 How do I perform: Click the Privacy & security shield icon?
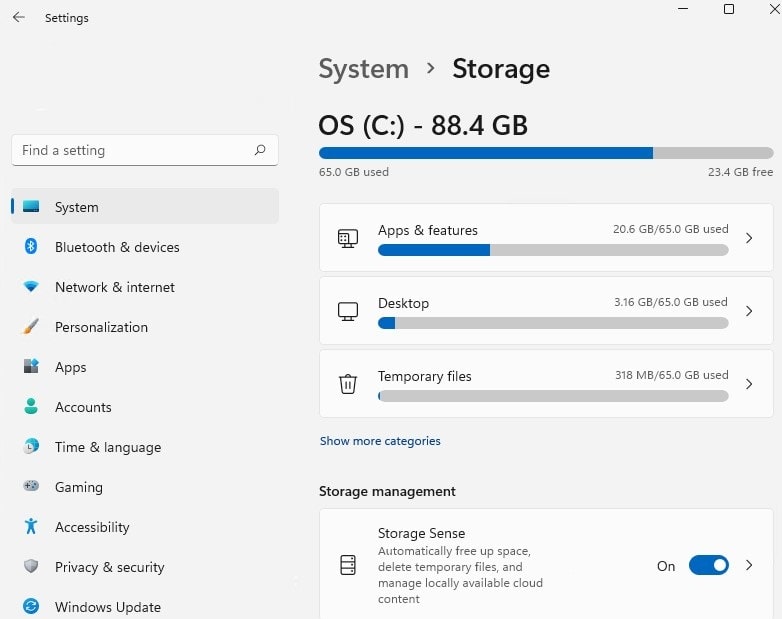[31, 567]
